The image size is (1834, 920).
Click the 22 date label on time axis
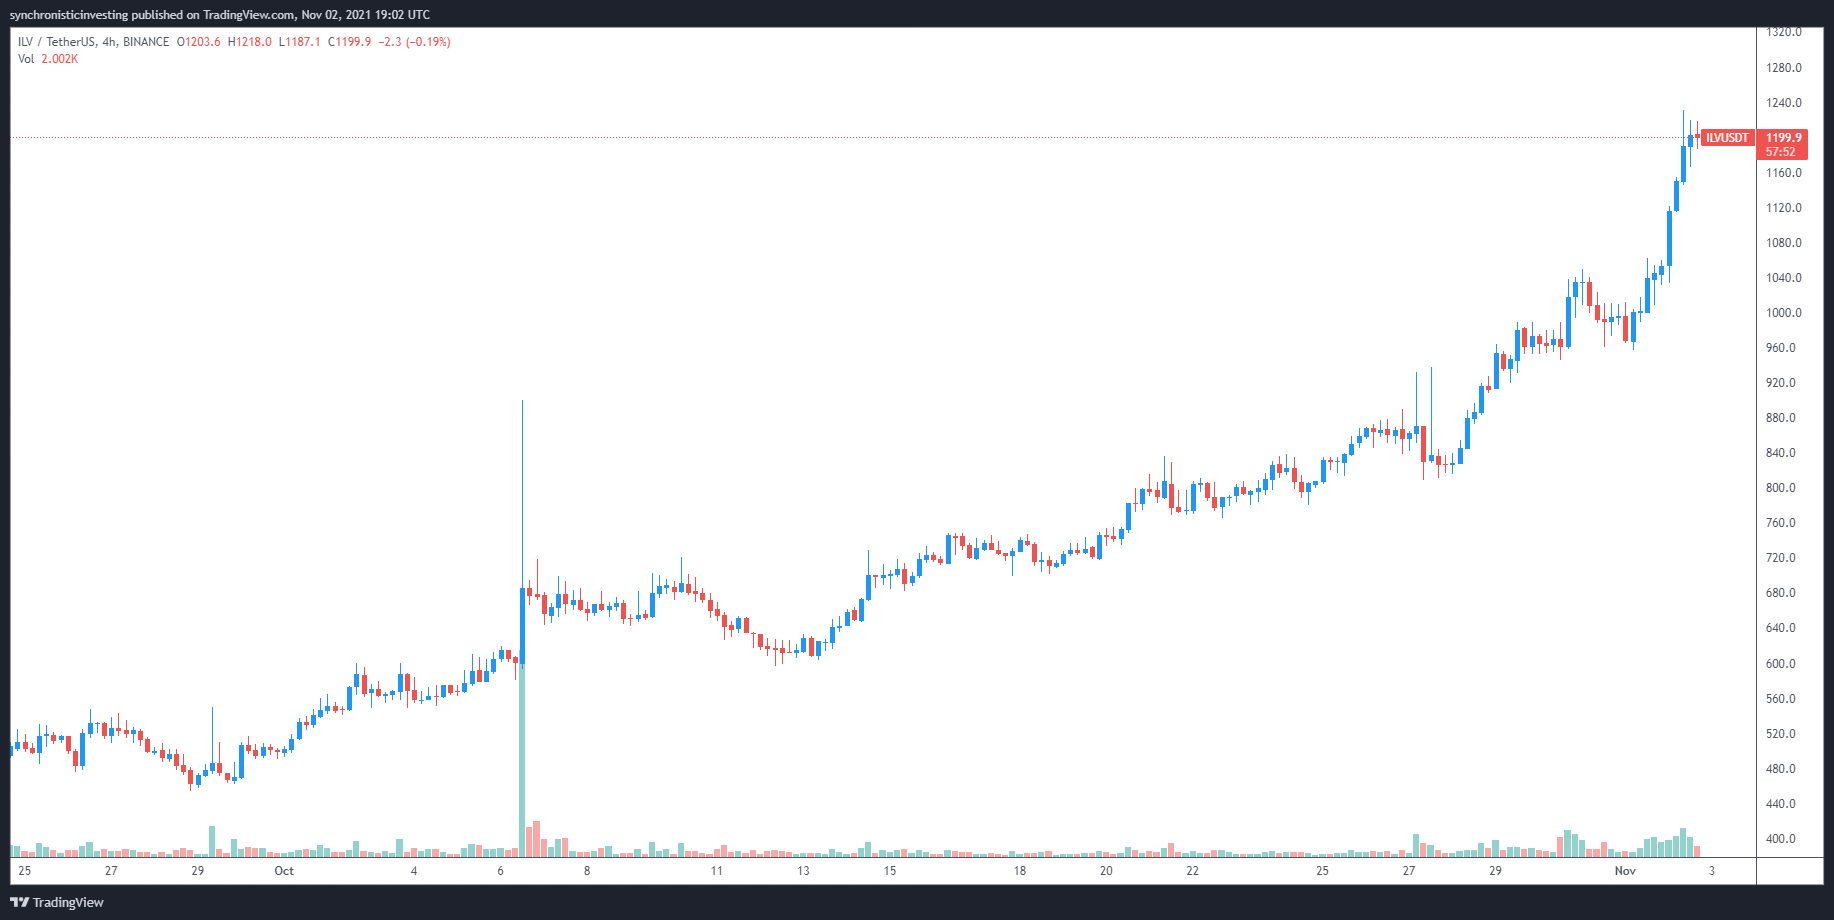pos(1192,871)
